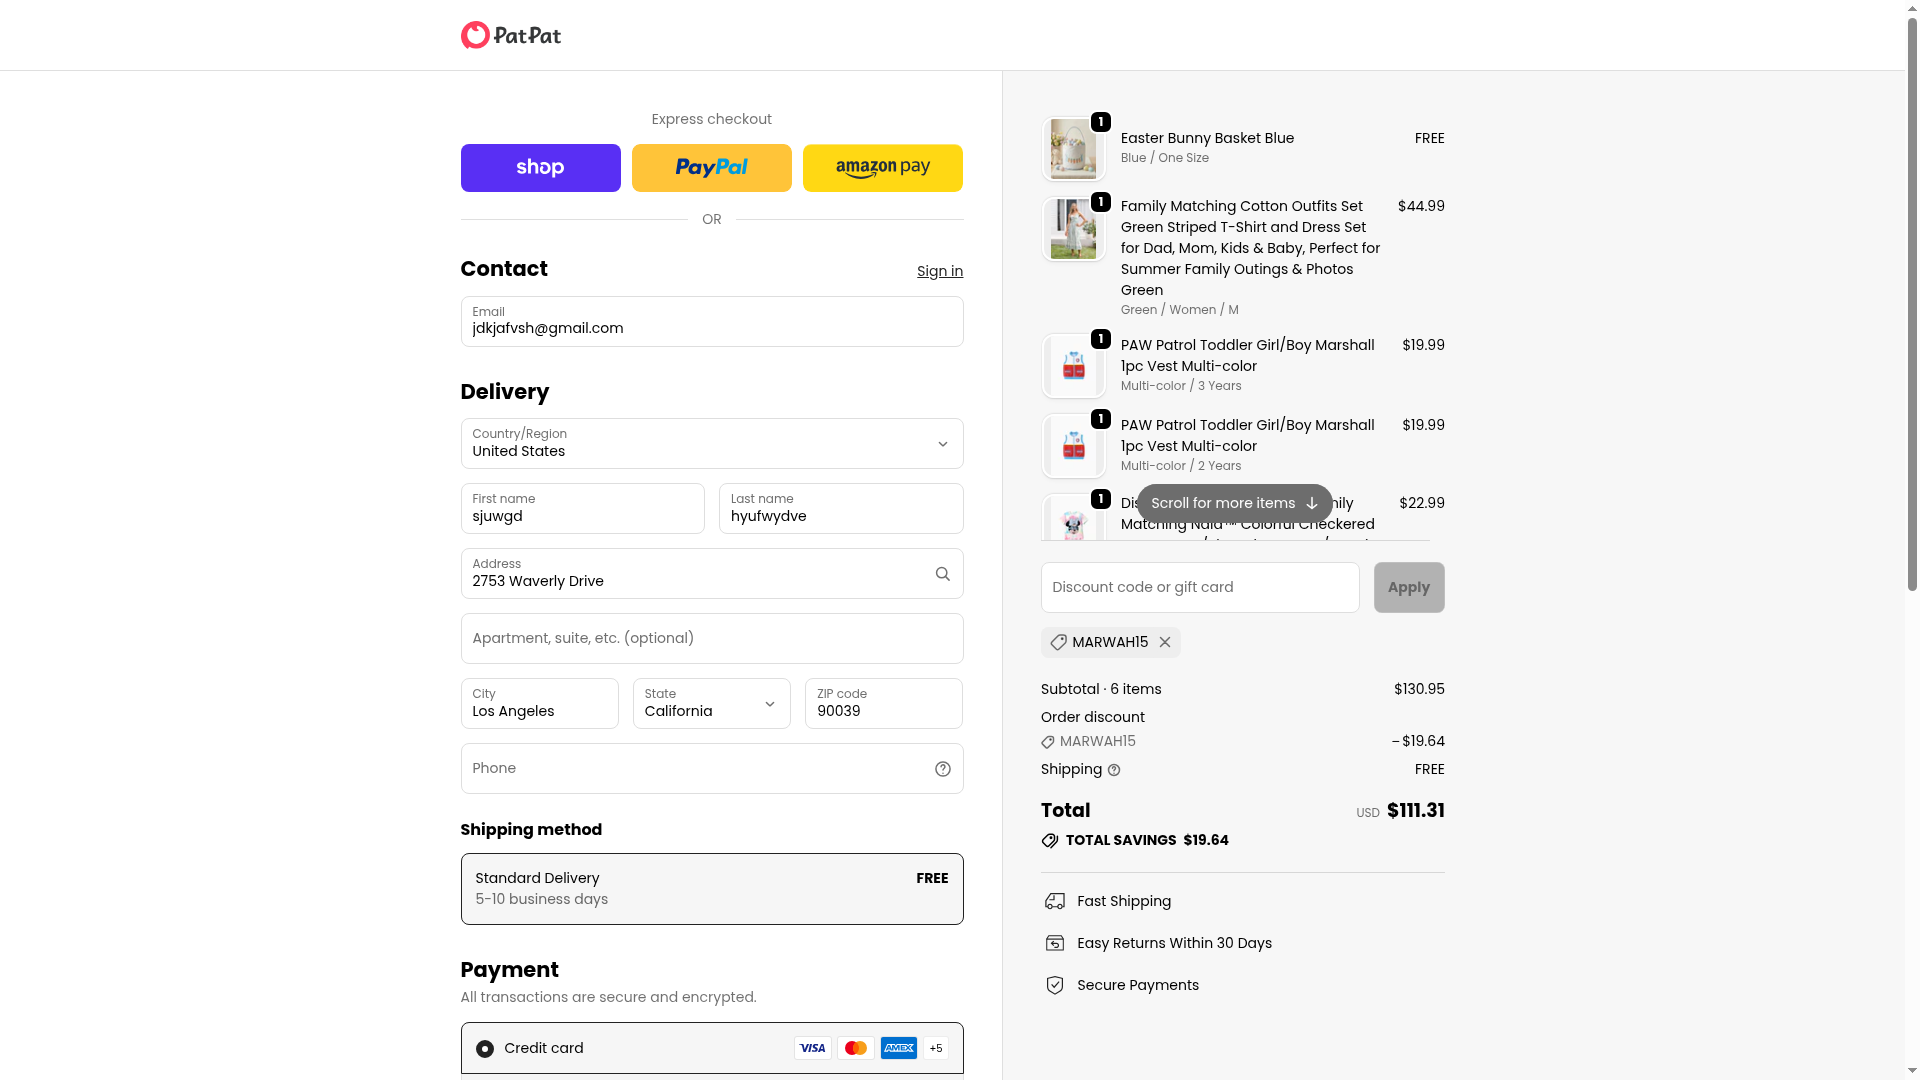Image resolution: width=1920 pixels, height=1080 pixels.
Task: Remove the MARWAH15 discount code
Action: coord(1165,643)
